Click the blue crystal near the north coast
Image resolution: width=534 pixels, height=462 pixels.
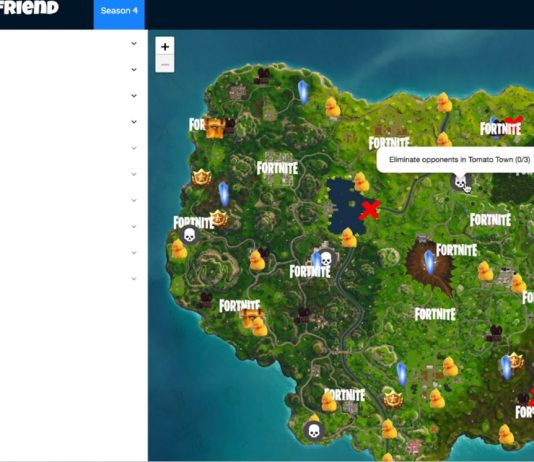click(x=303, y=92)
